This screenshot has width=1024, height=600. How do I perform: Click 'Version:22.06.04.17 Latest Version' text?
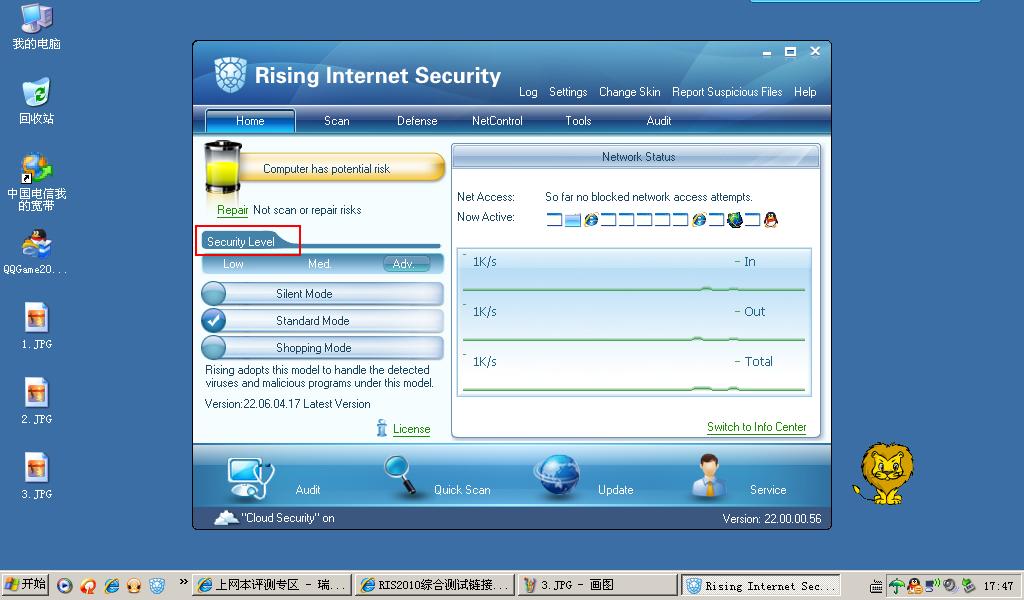[x=287, y=404]
